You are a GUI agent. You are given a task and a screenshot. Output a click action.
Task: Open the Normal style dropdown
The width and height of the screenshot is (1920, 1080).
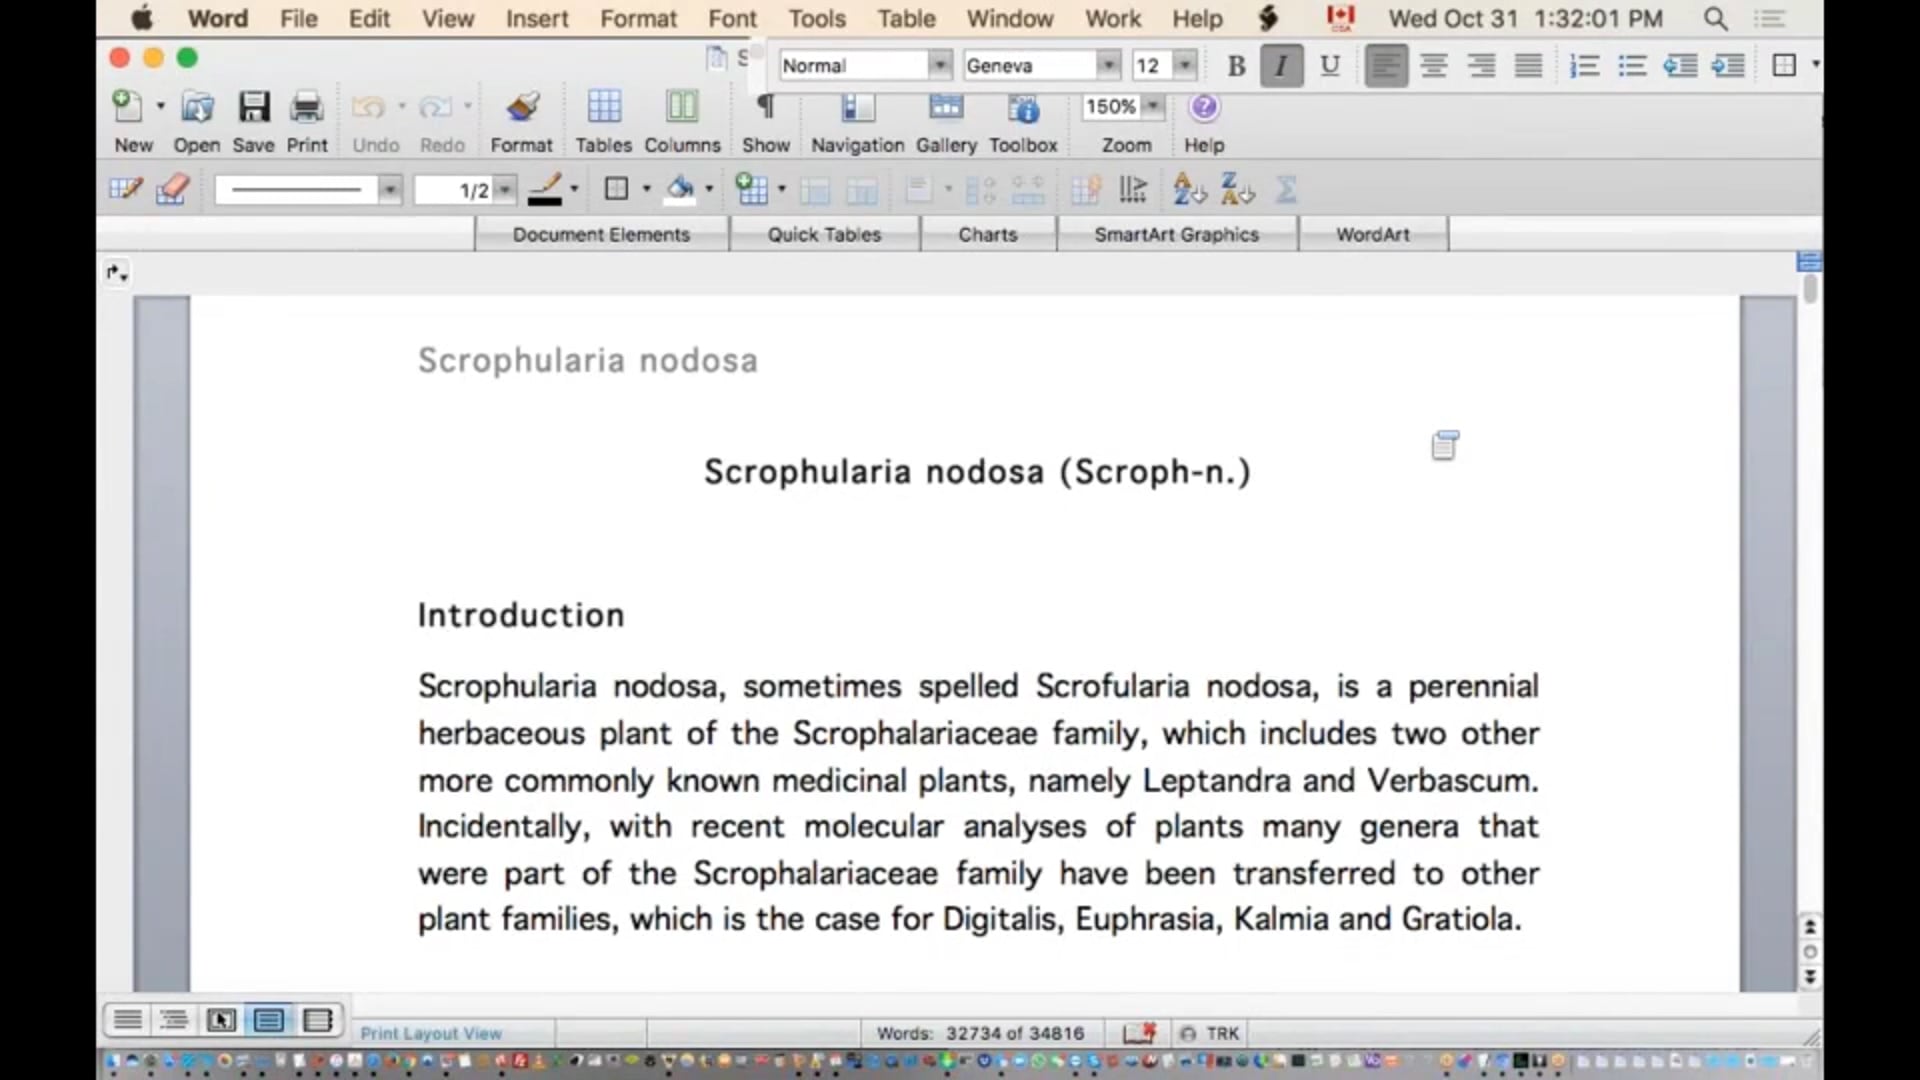click(x=939, y=66)
